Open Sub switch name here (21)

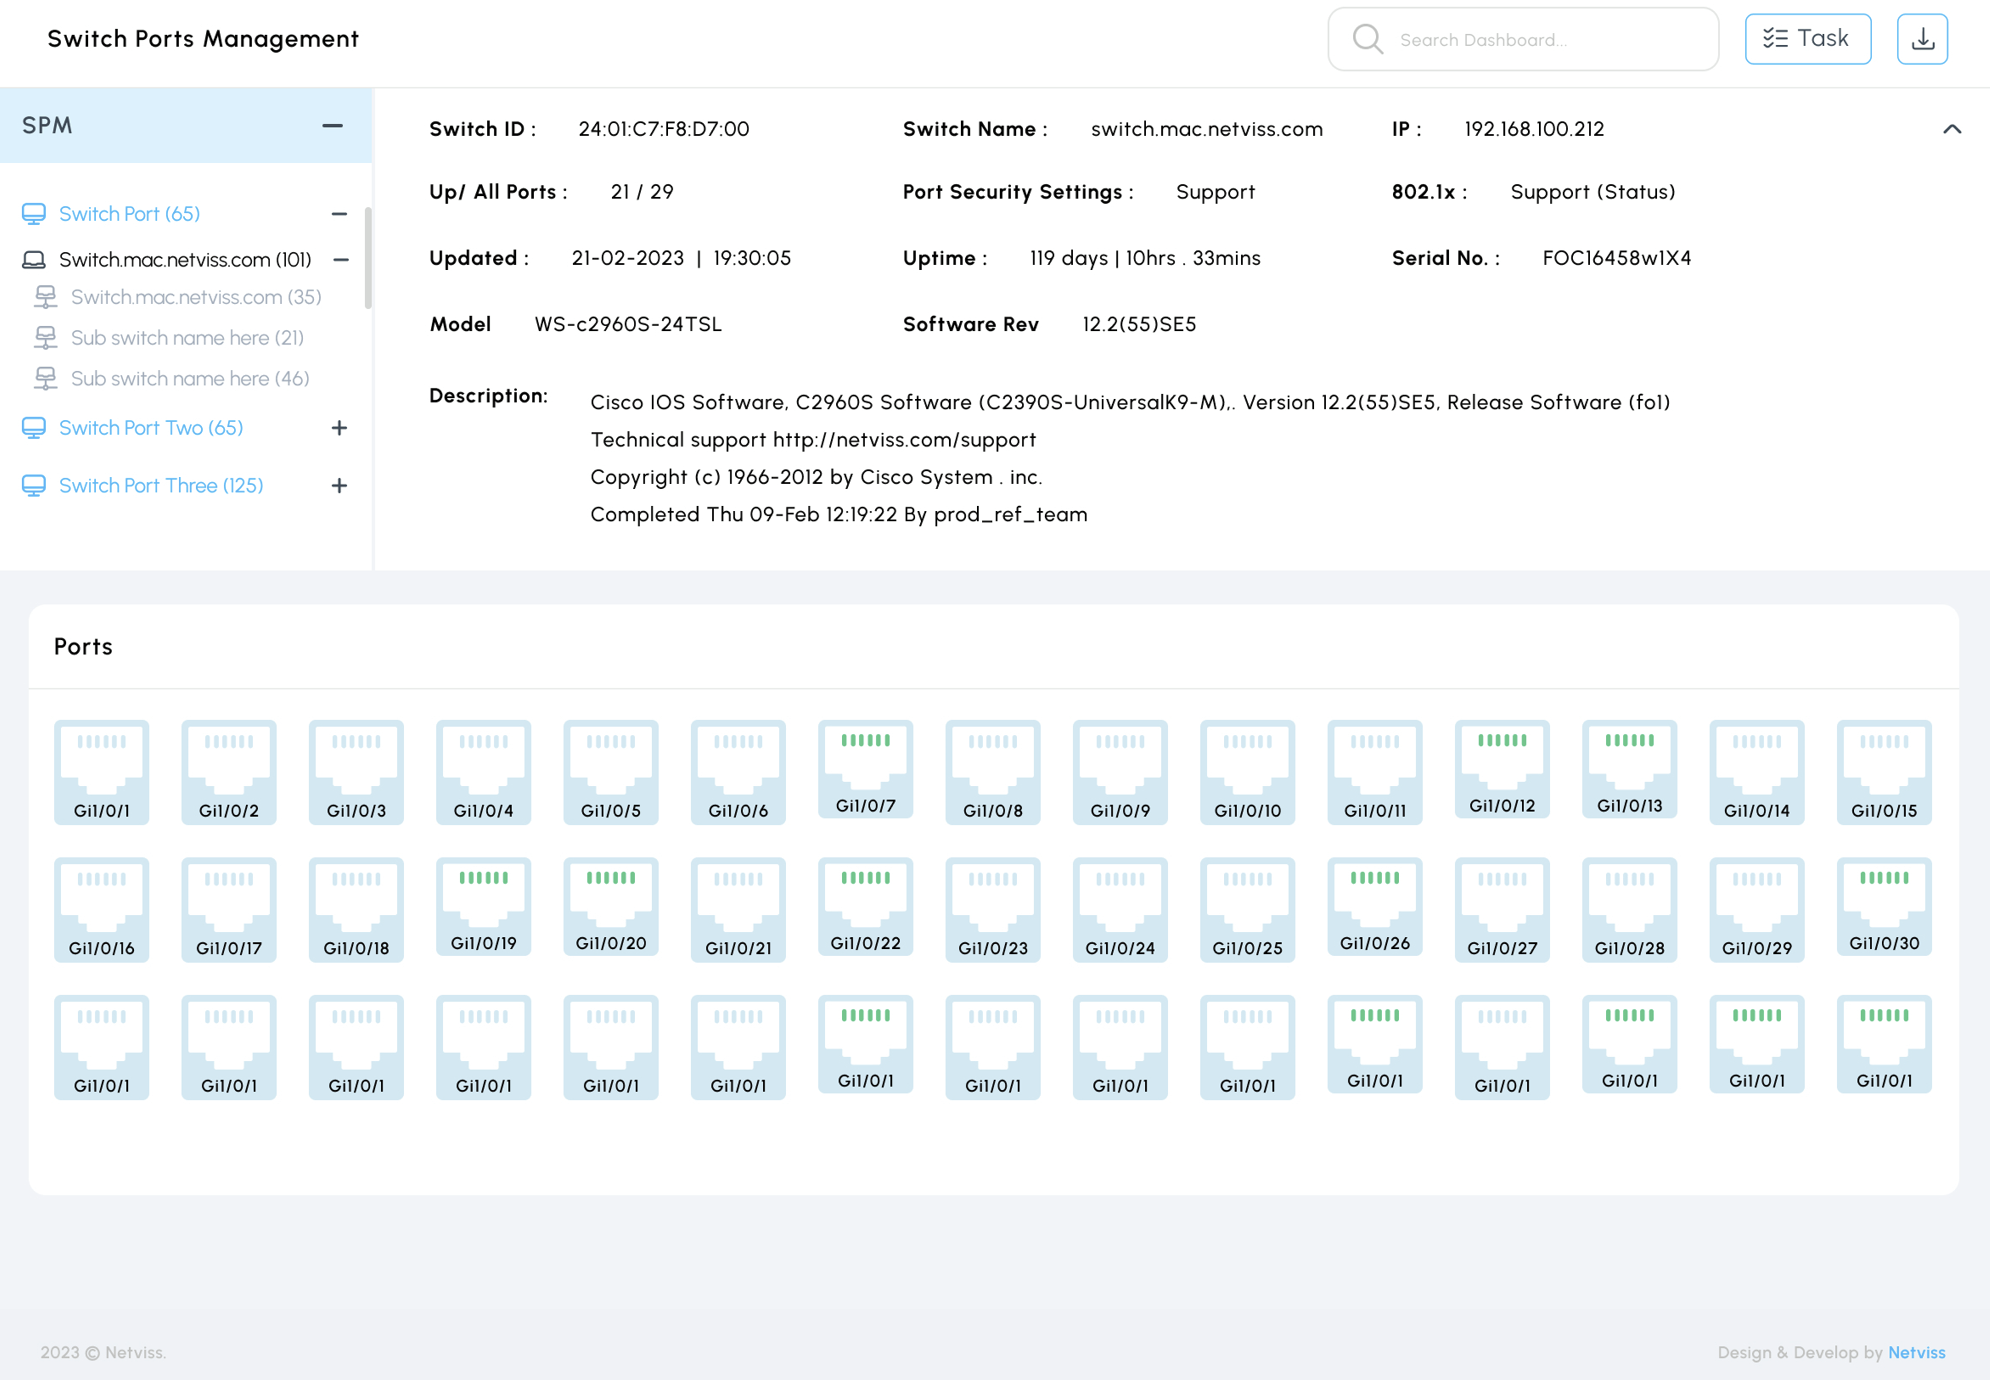186,337
